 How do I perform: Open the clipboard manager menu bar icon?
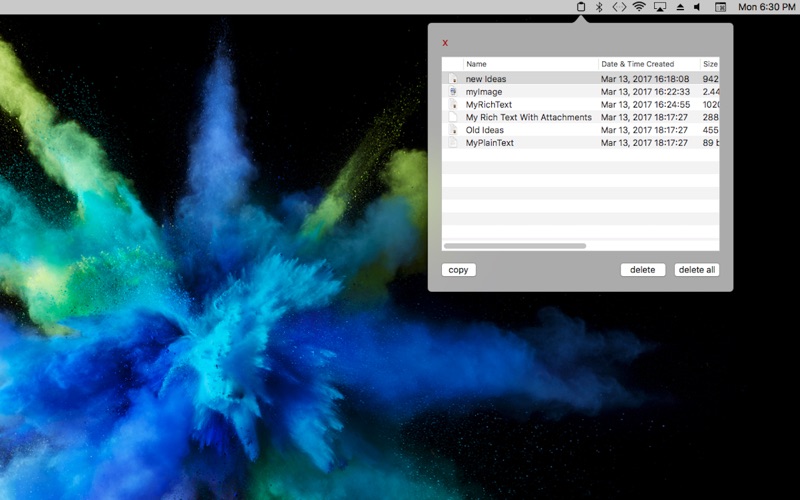581,7
